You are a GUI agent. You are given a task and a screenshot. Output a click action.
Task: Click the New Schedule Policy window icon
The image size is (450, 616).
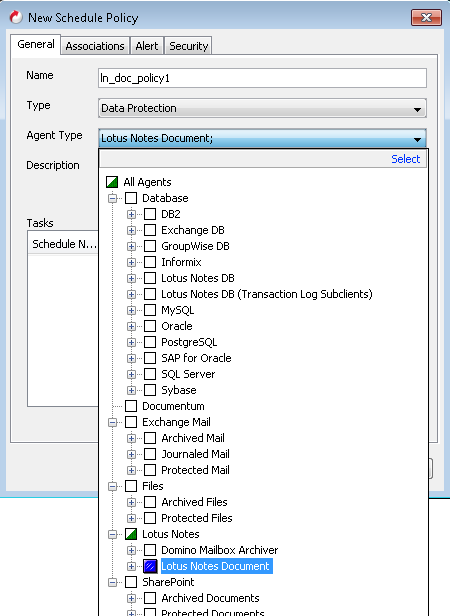tap(16, 17)
